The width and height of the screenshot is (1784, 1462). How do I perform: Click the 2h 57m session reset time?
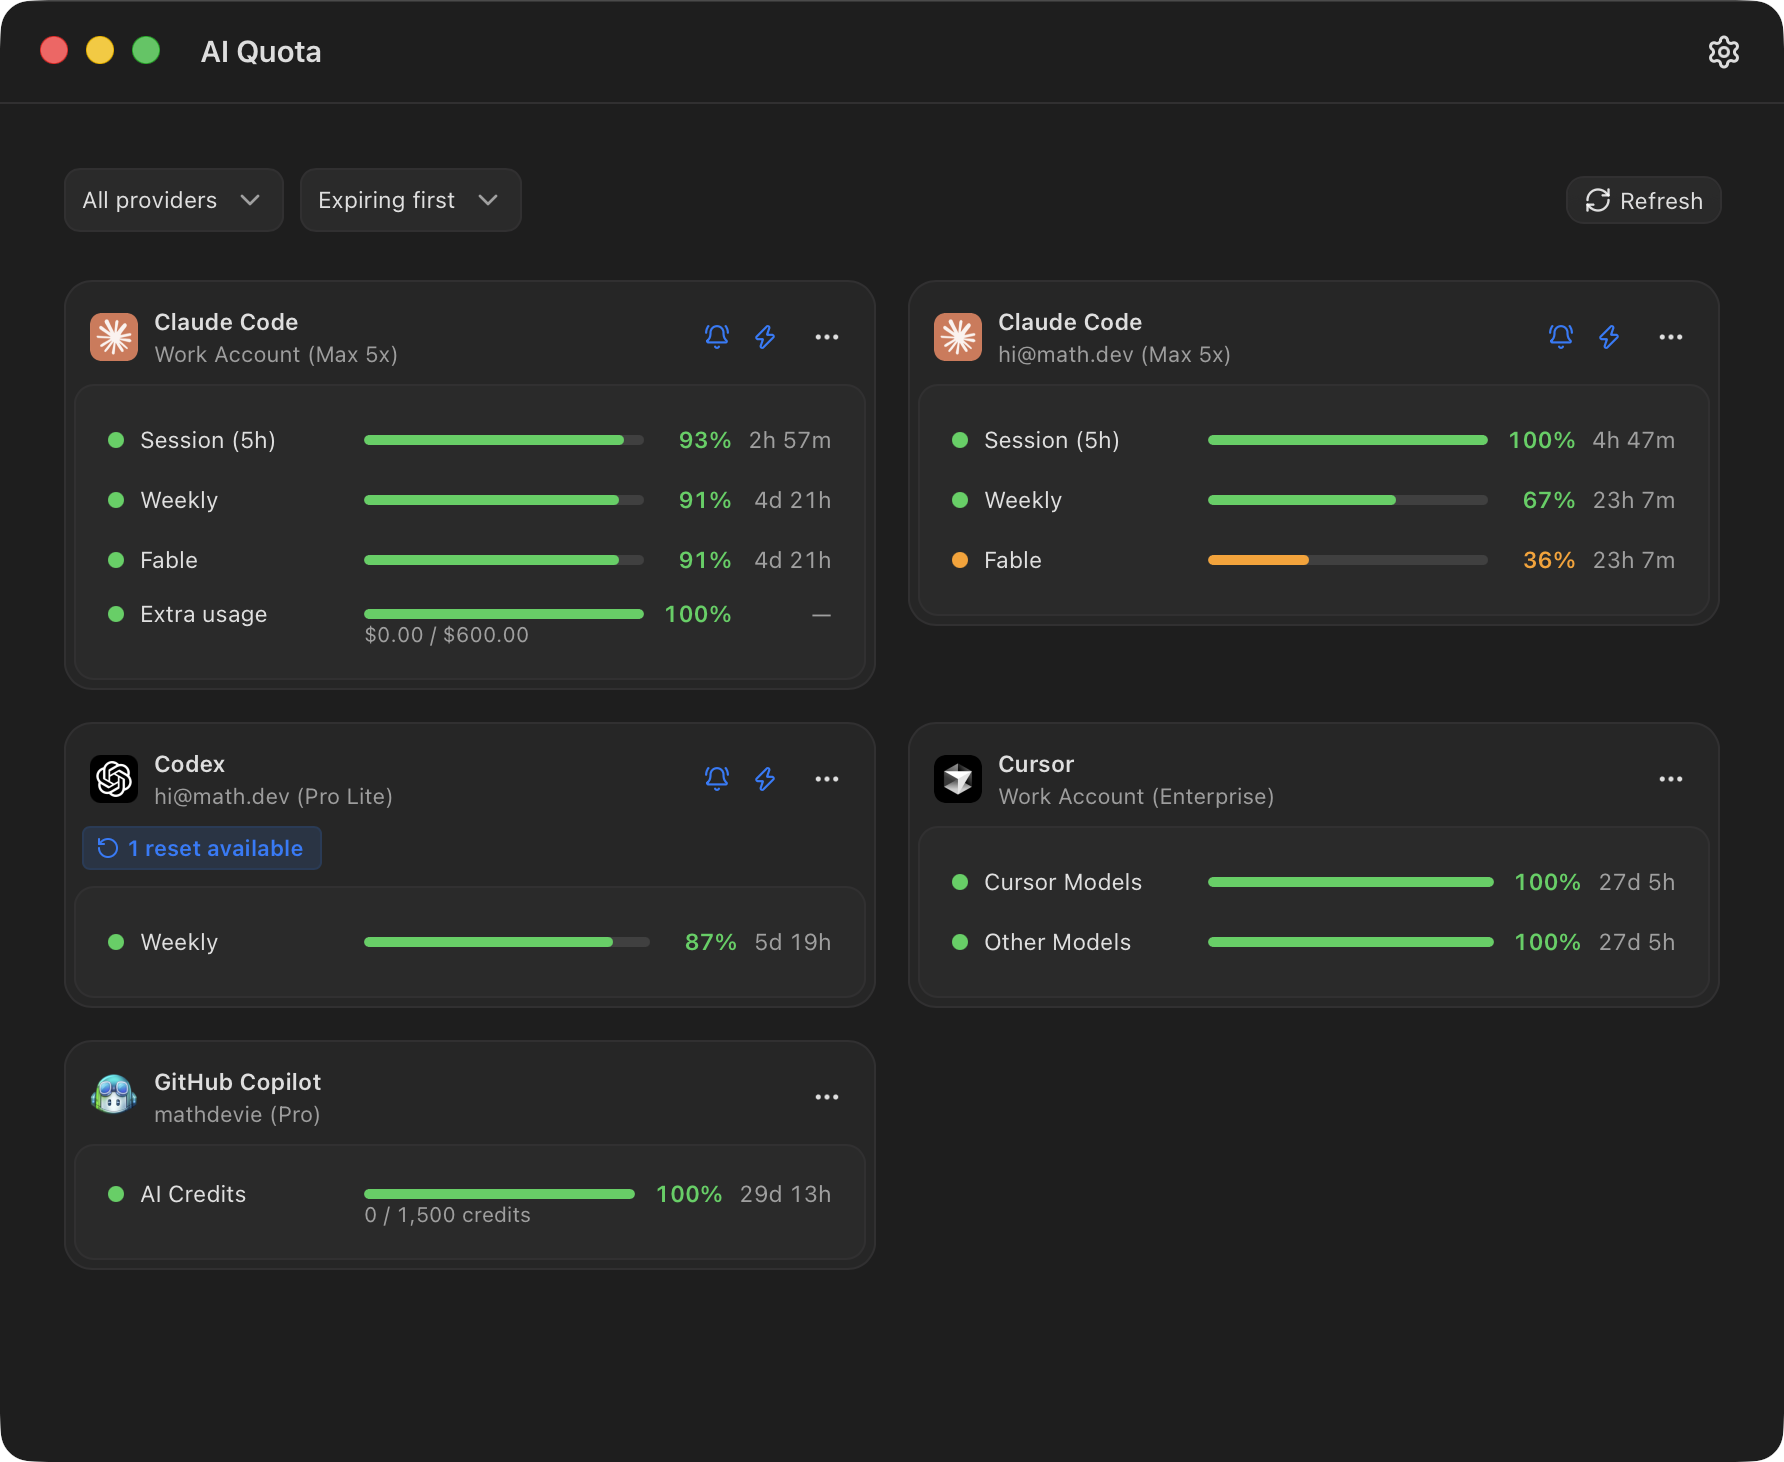tap(790, 440)
